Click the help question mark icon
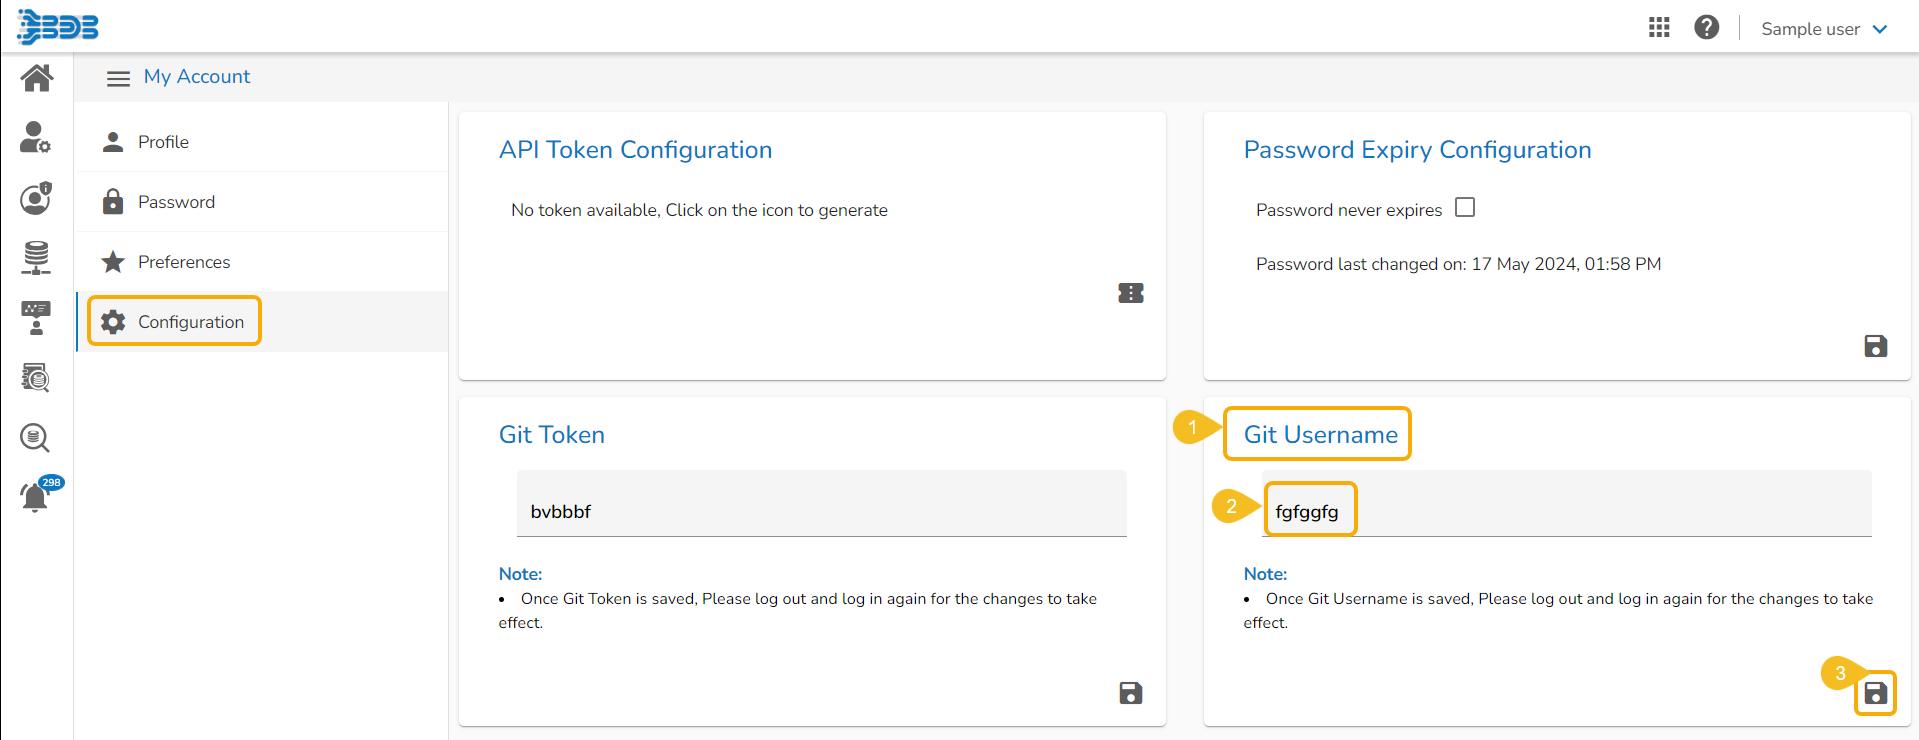The image size is (1919, 740). (1706, 28)
